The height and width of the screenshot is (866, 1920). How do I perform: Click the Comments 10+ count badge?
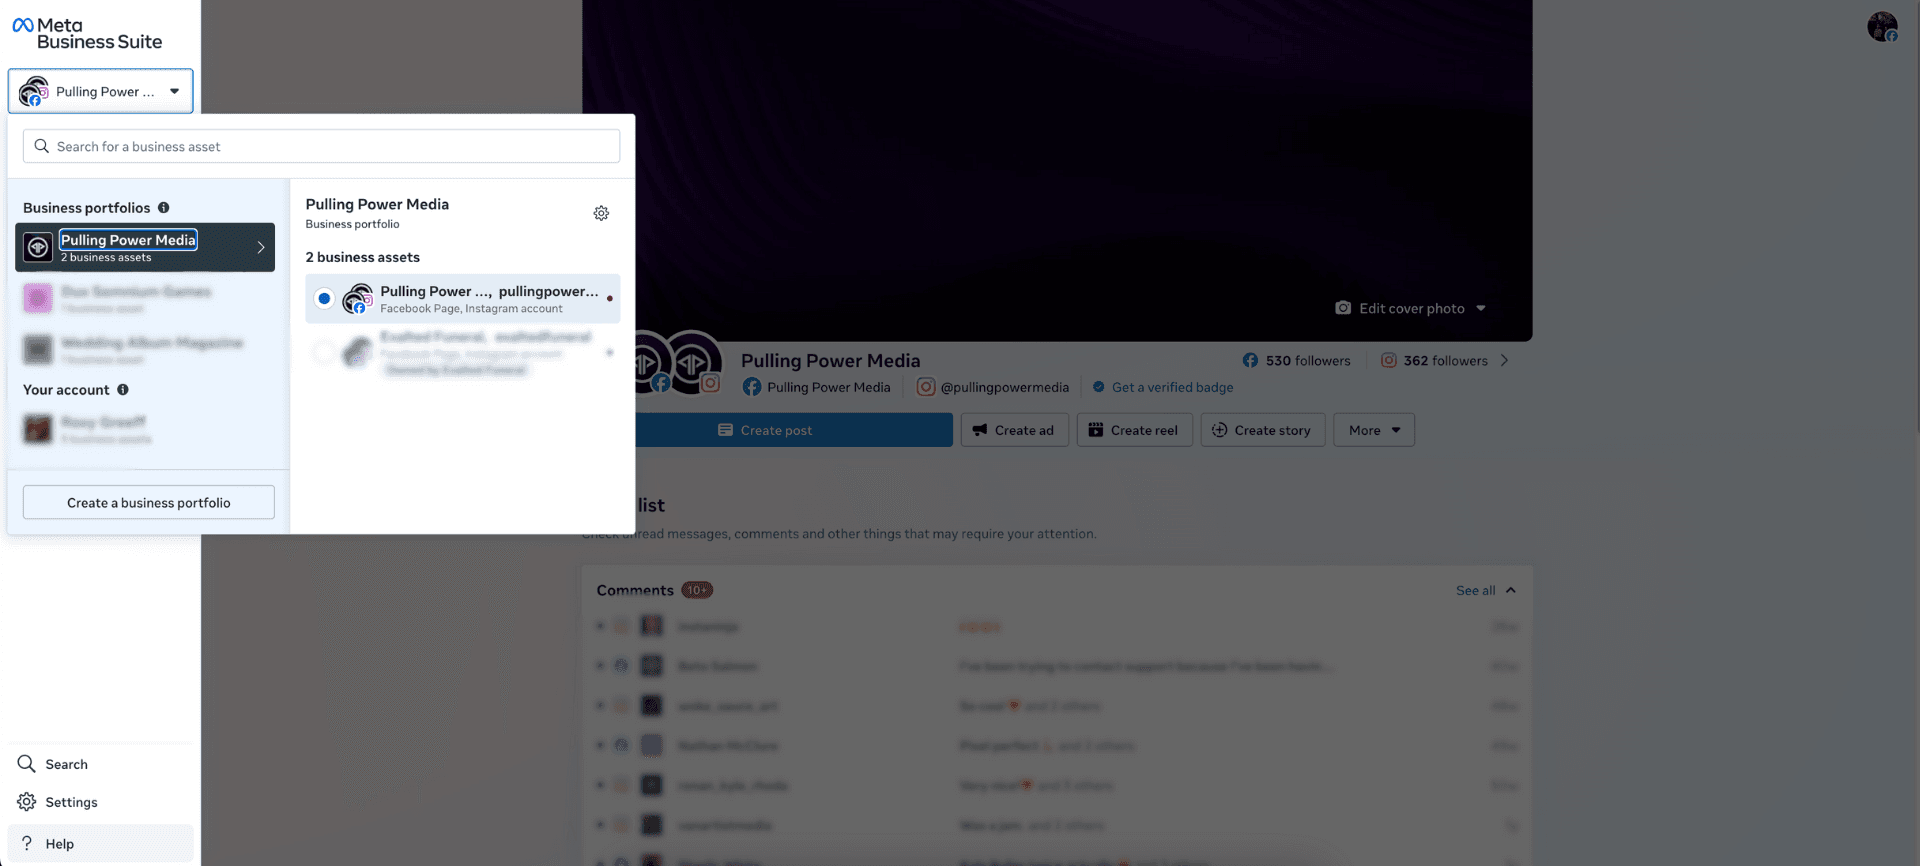tap(697, 590)
